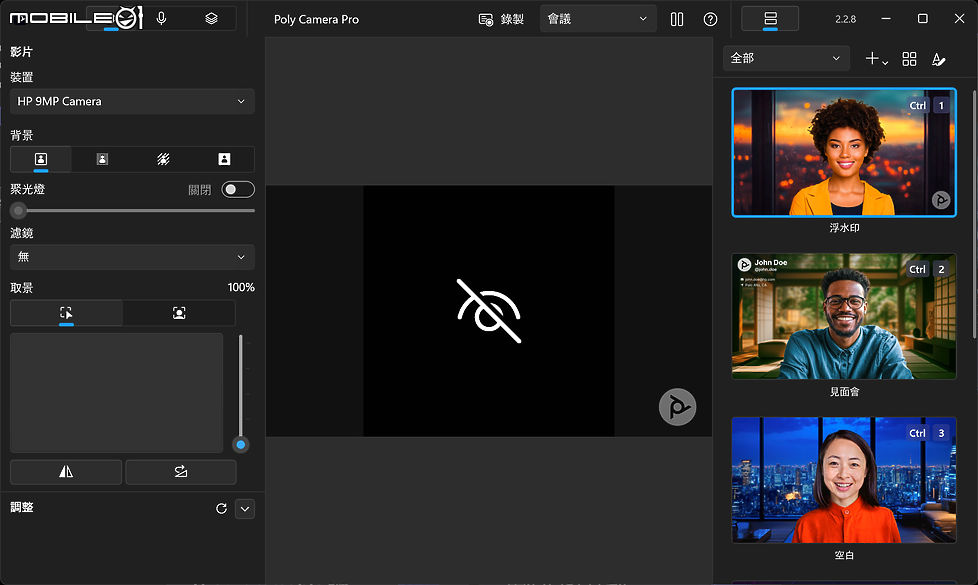Select the manual framing mode icon
Image resolution: width=978 pixels, height=585 pixels.
(x=66, y=312)
